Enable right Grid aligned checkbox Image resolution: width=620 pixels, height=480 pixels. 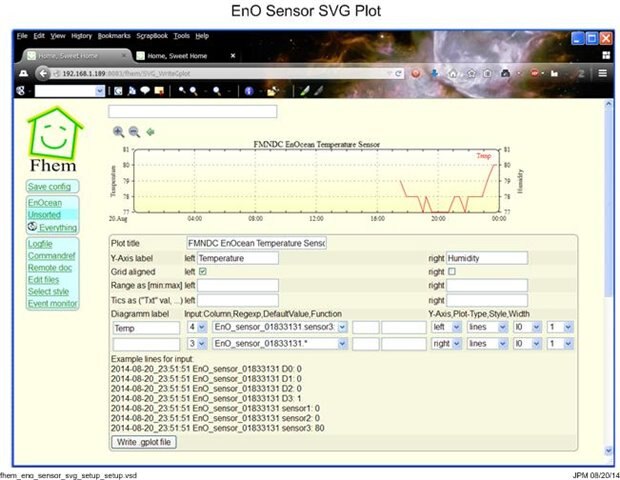(x=452, y=272)
